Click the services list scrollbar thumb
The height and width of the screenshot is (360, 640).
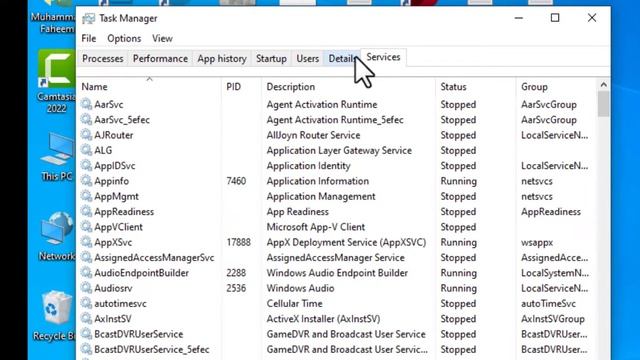[x=604, y=104]
